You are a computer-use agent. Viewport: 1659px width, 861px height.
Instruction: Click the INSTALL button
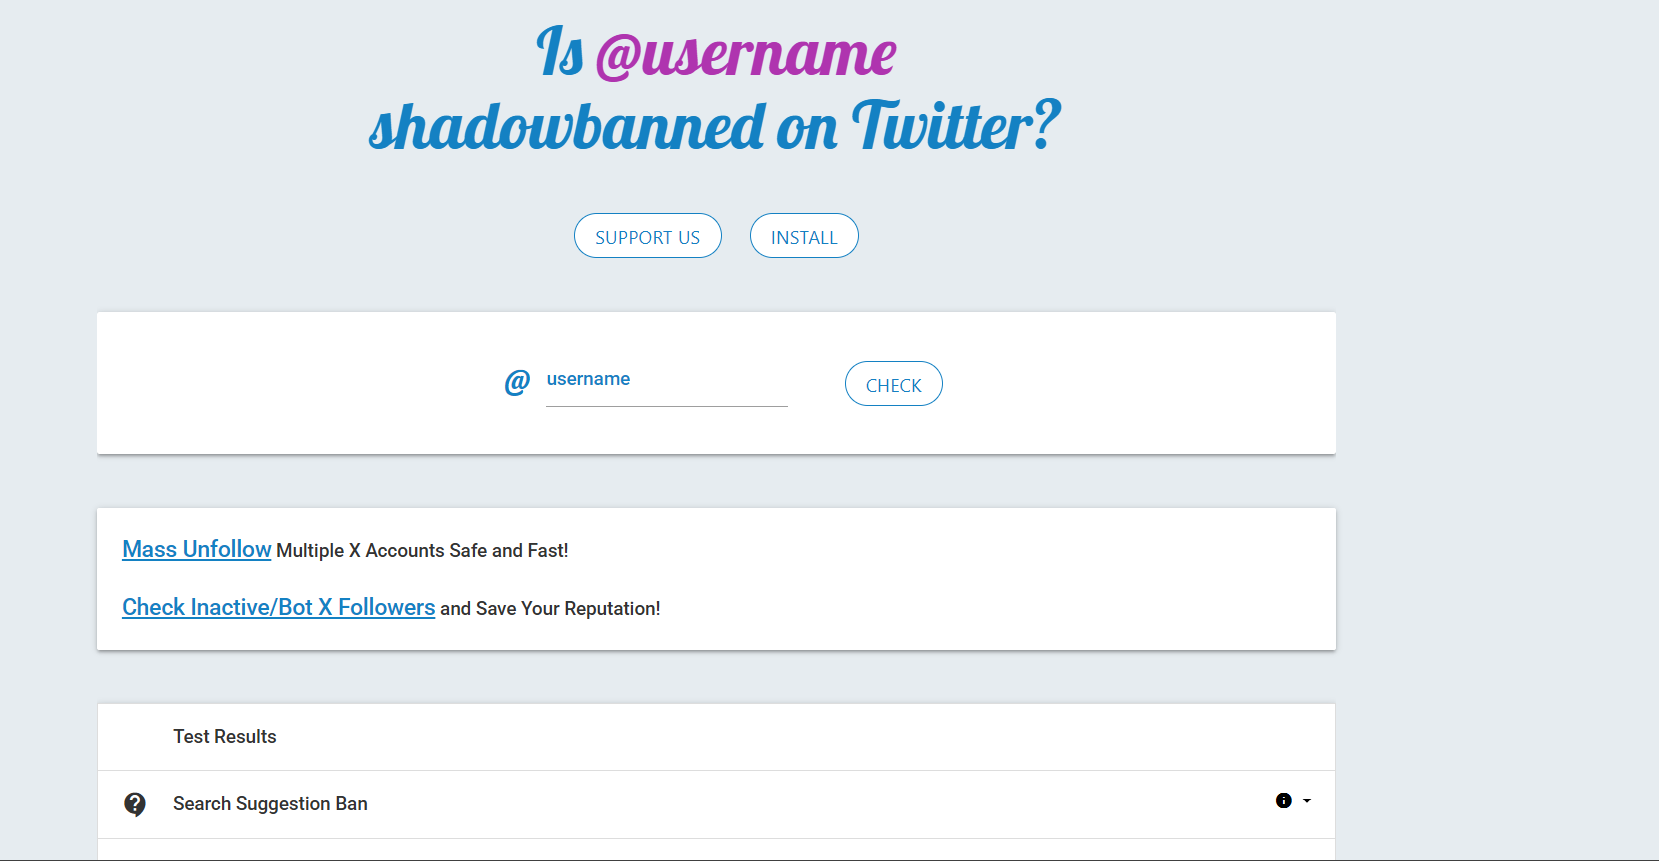pyautogui.click(x=804, y=236)
